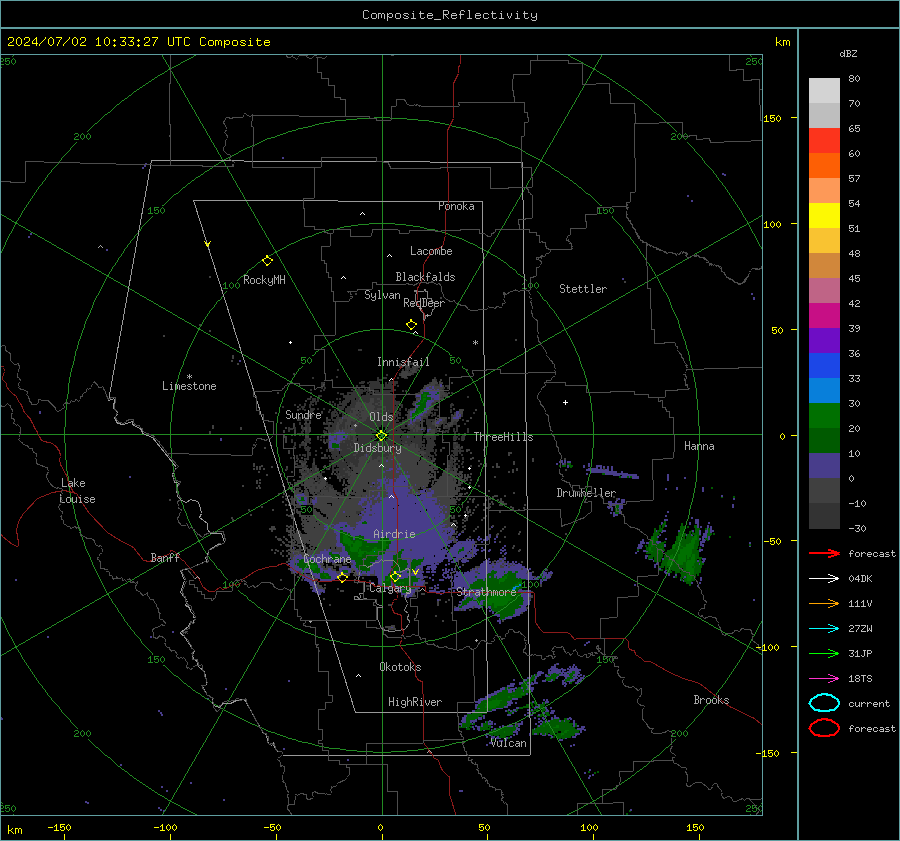Click the Drumheller city label
The width and height of the screenshot is (900, 841).
(586, 493)
